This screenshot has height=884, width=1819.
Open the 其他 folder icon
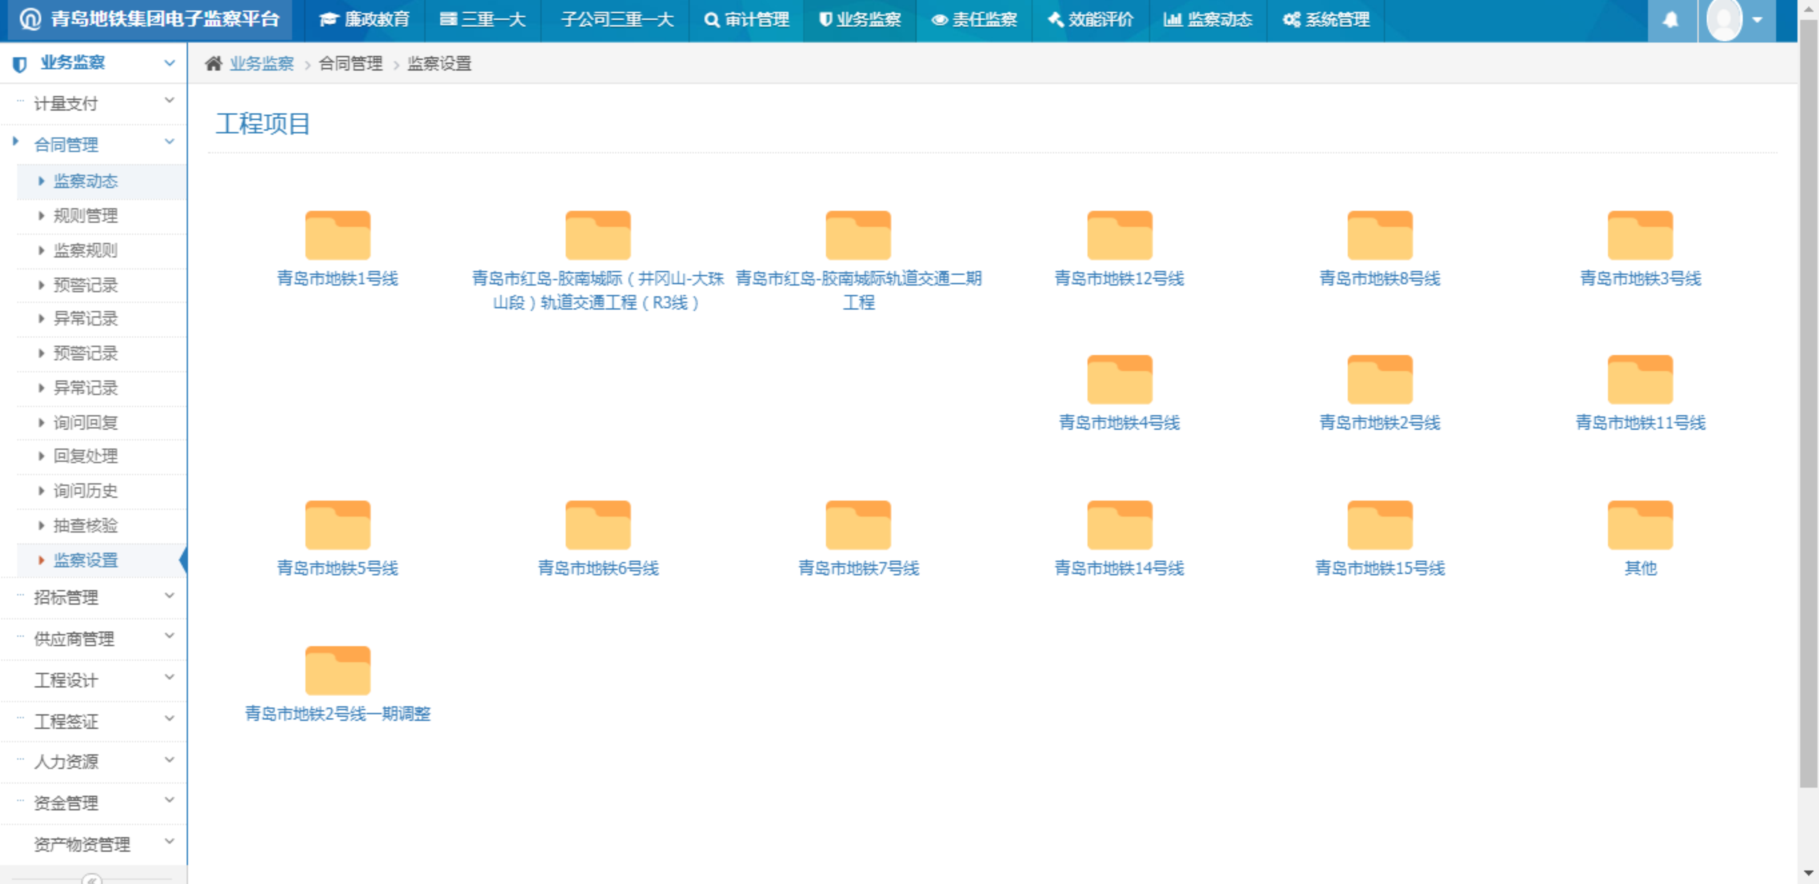click(1639, 526)
